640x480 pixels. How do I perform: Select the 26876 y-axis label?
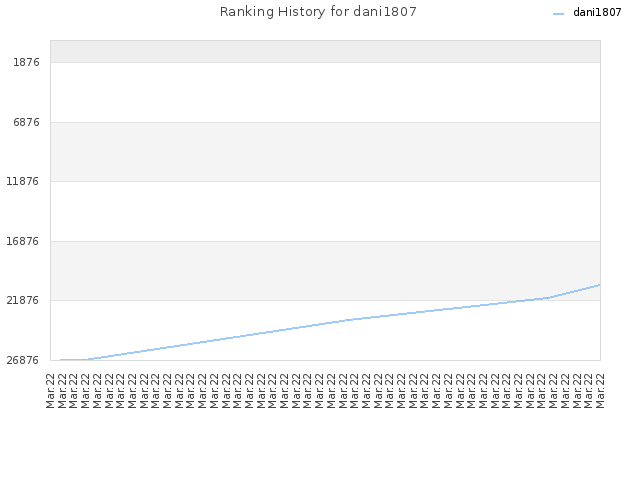point(22,360)
